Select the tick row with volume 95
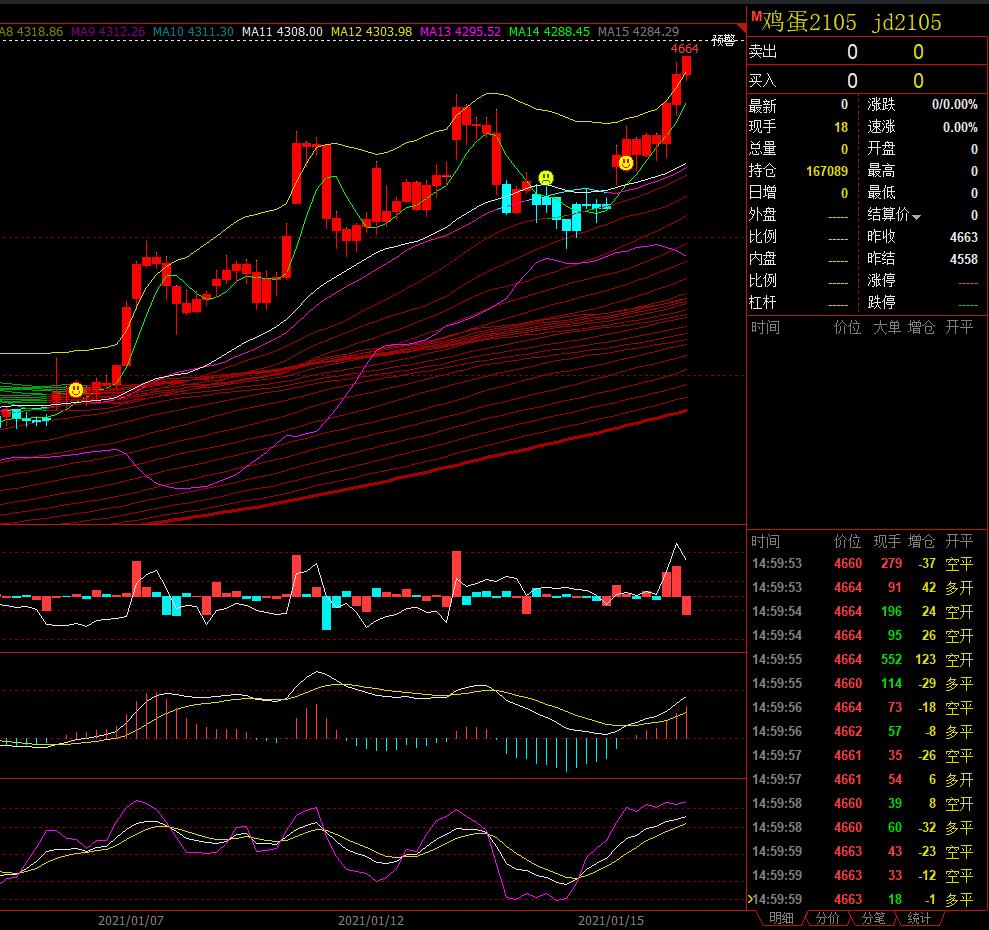Screen dimensions: 989x930 [x=865, y=635]
